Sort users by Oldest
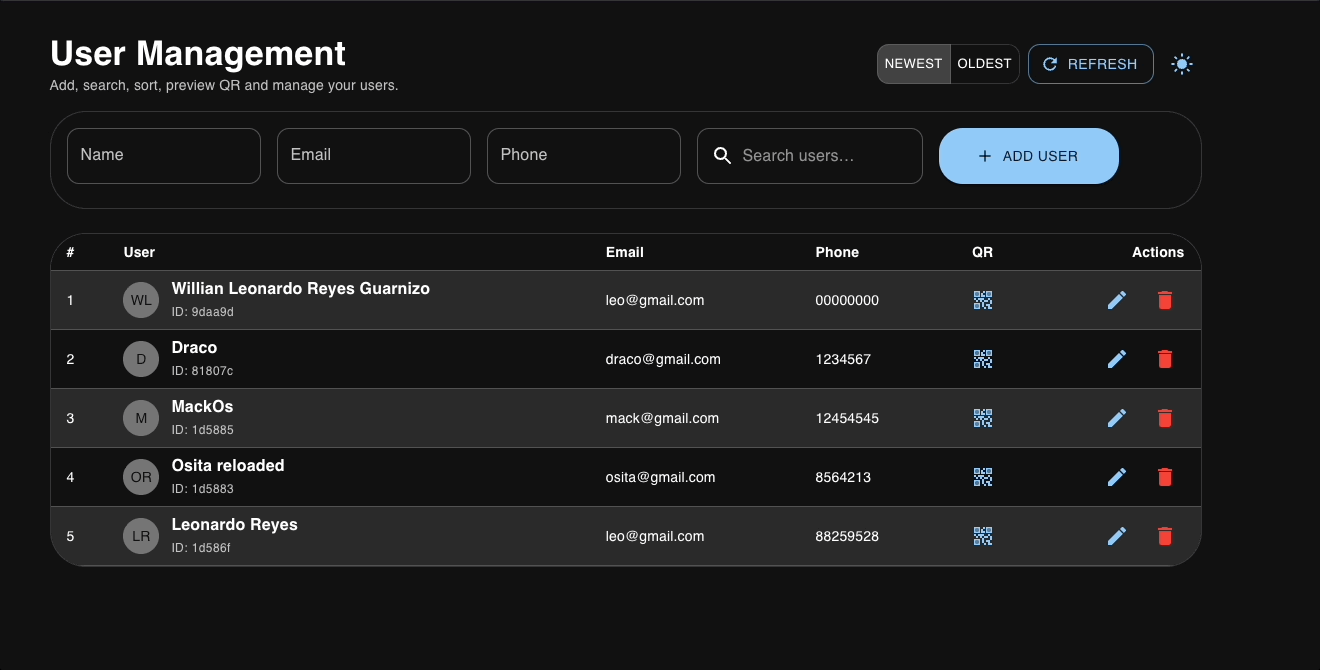This screenshot has height=670, width=1320. [984, 64]
